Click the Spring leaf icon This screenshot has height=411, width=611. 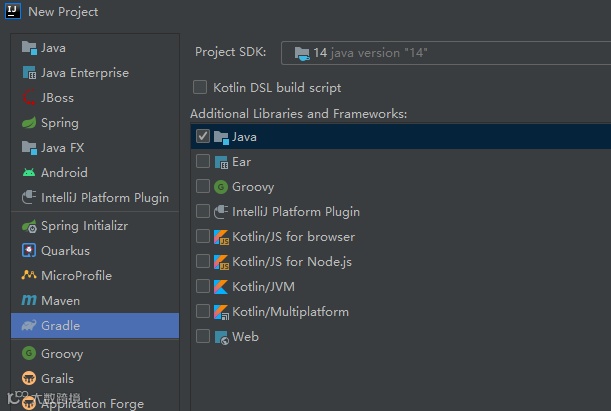tap(29, 123)
